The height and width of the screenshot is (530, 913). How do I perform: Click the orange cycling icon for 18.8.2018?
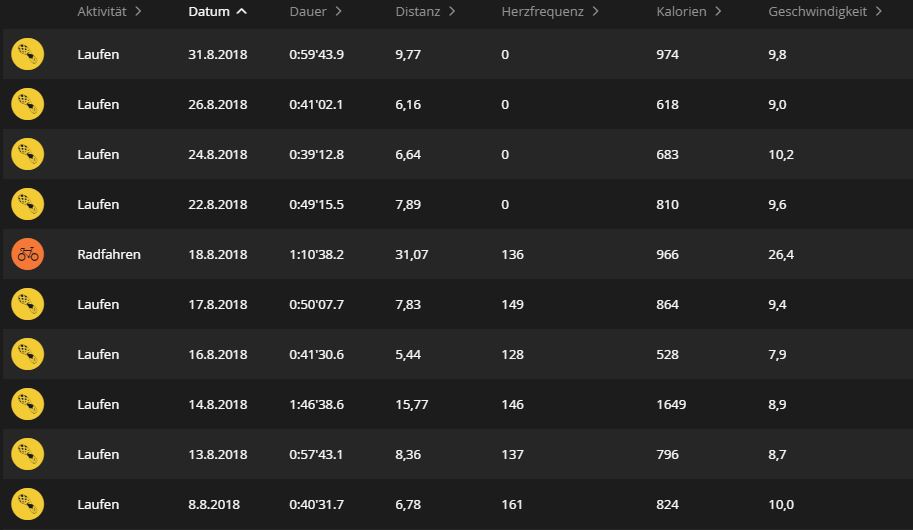click(x=27, y=254)
